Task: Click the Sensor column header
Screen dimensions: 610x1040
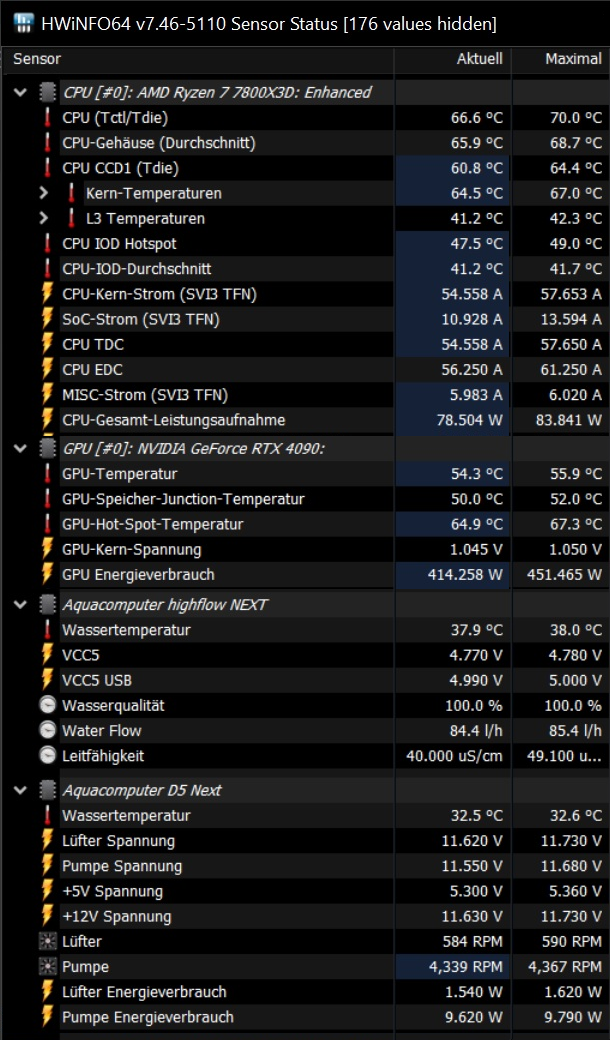Action: click(x=37, y=59)
